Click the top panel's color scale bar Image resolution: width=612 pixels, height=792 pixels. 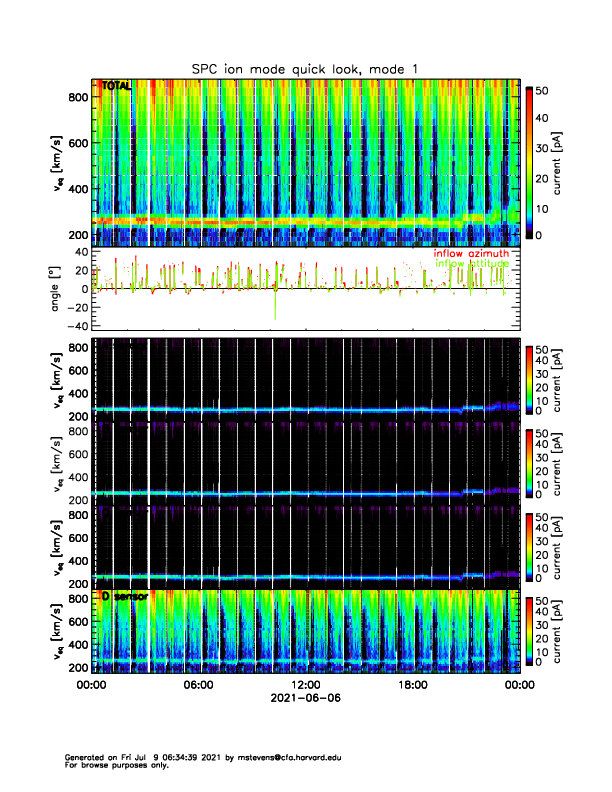pyautogui.click(x=528, y=161)
